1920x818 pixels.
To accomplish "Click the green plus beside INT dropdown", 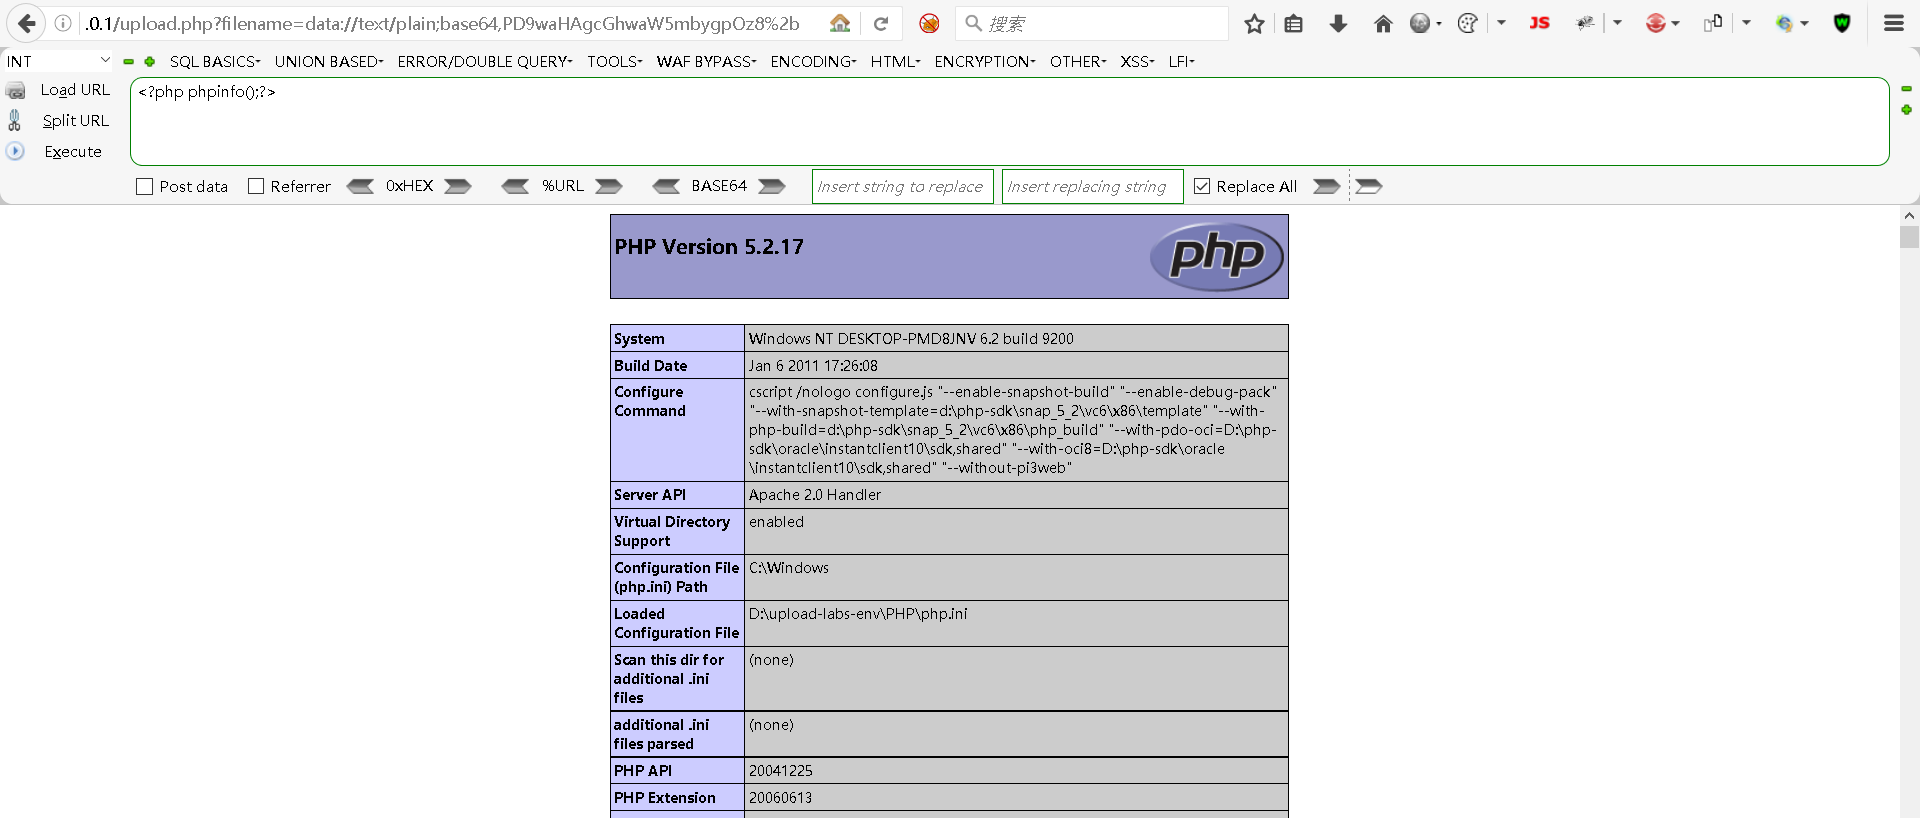I will point(150,62).
